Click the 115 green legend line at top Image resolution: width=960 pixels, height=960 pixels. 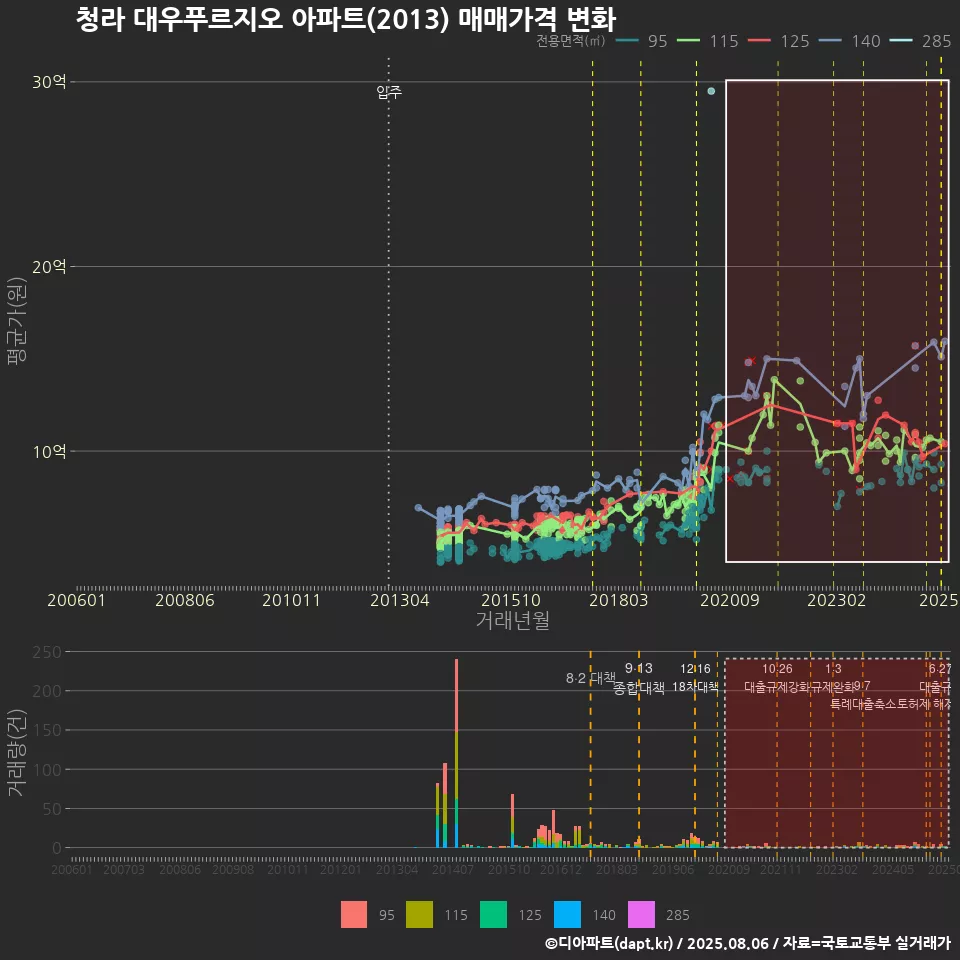pos(688,41)
